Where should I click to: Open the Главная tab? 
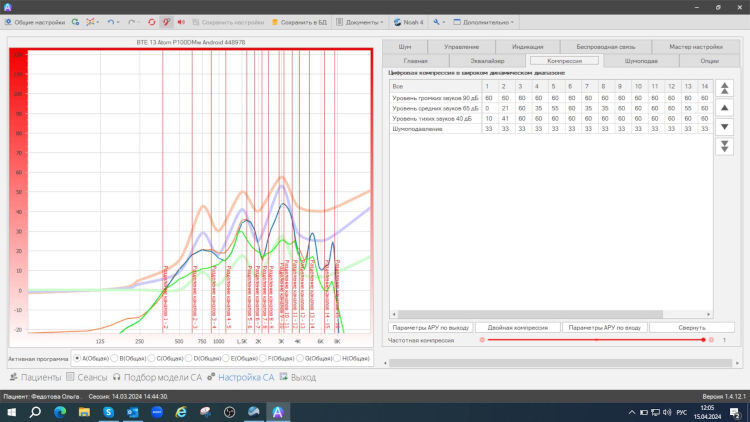pos(415,61)
